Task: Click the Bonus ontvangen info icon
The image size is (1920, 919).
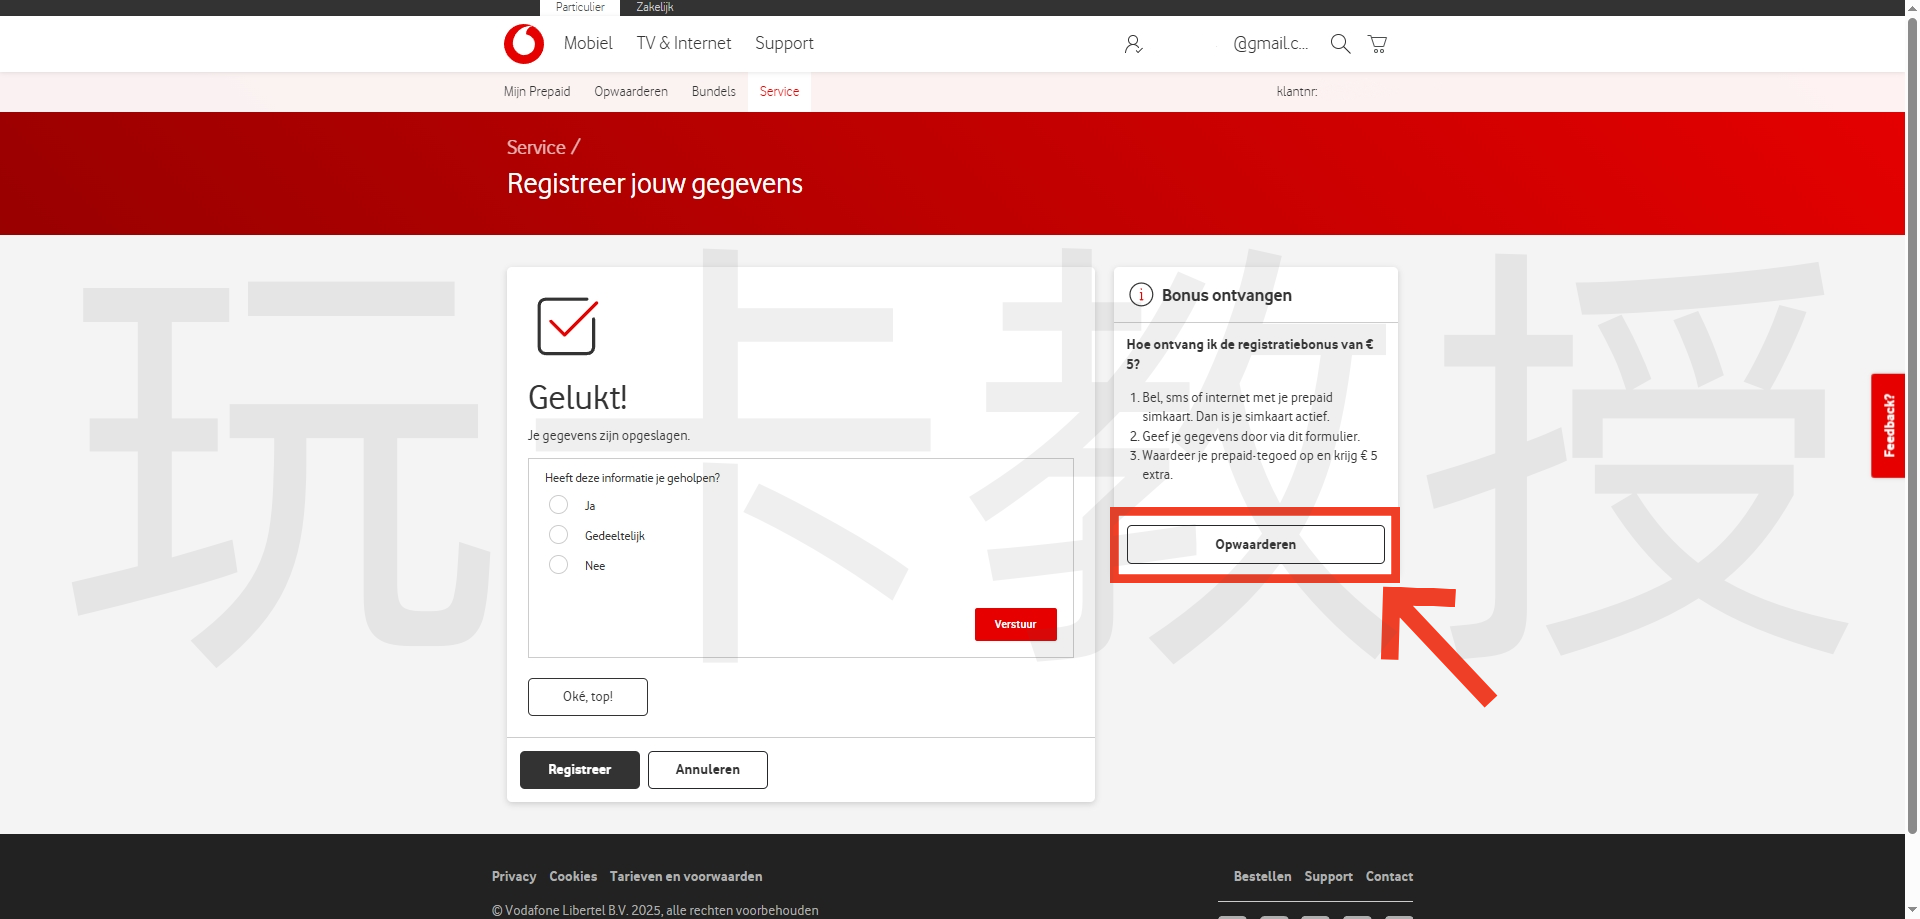Action: 1140,295
